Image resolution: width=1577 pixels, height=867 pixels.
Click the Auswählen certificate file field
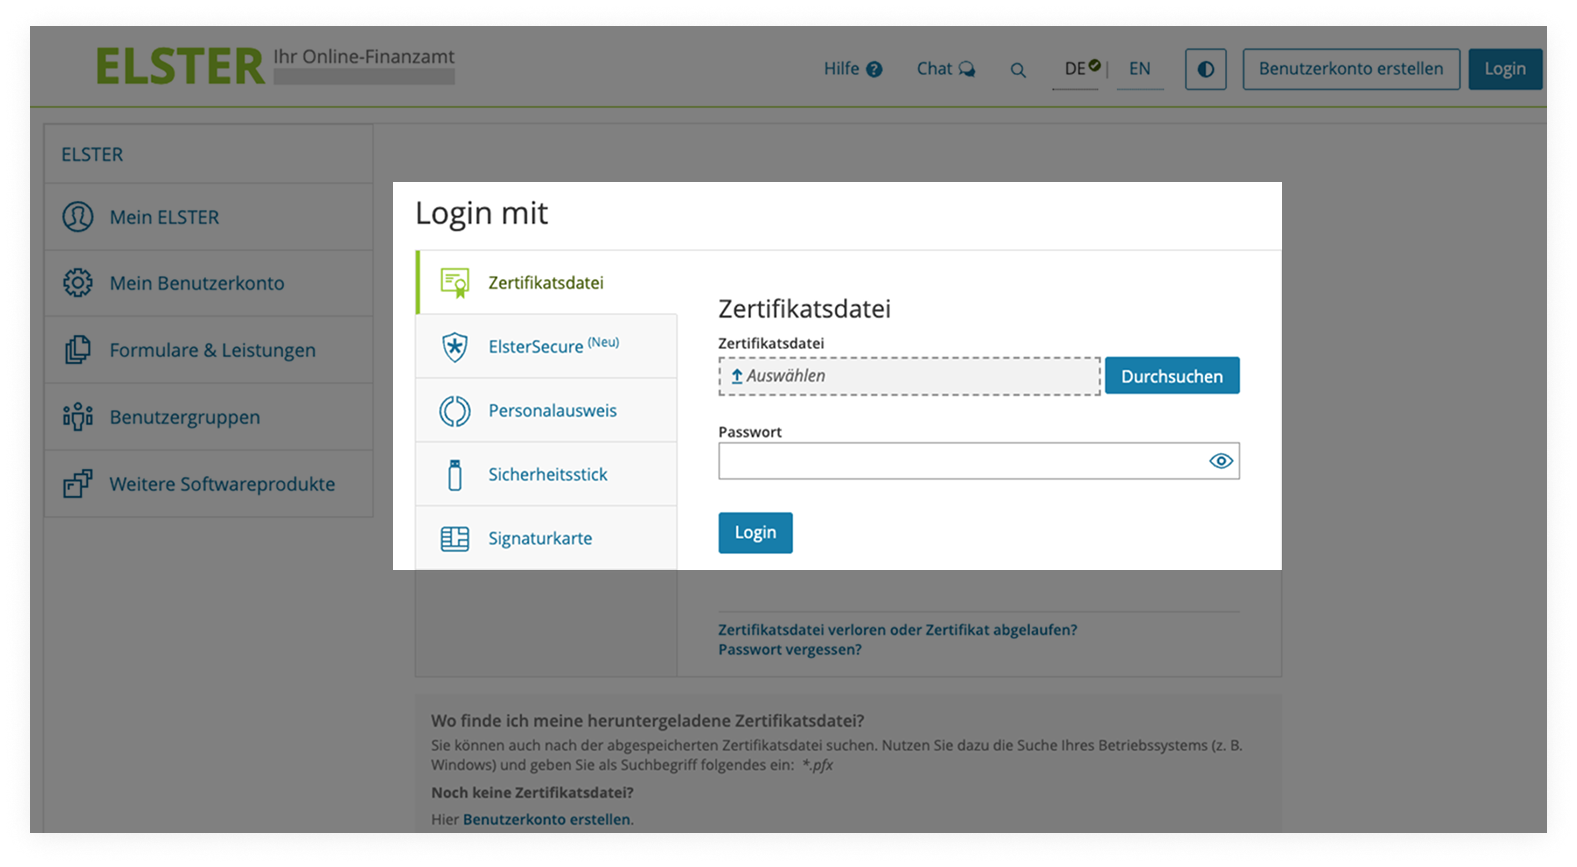tap(909, 376)
